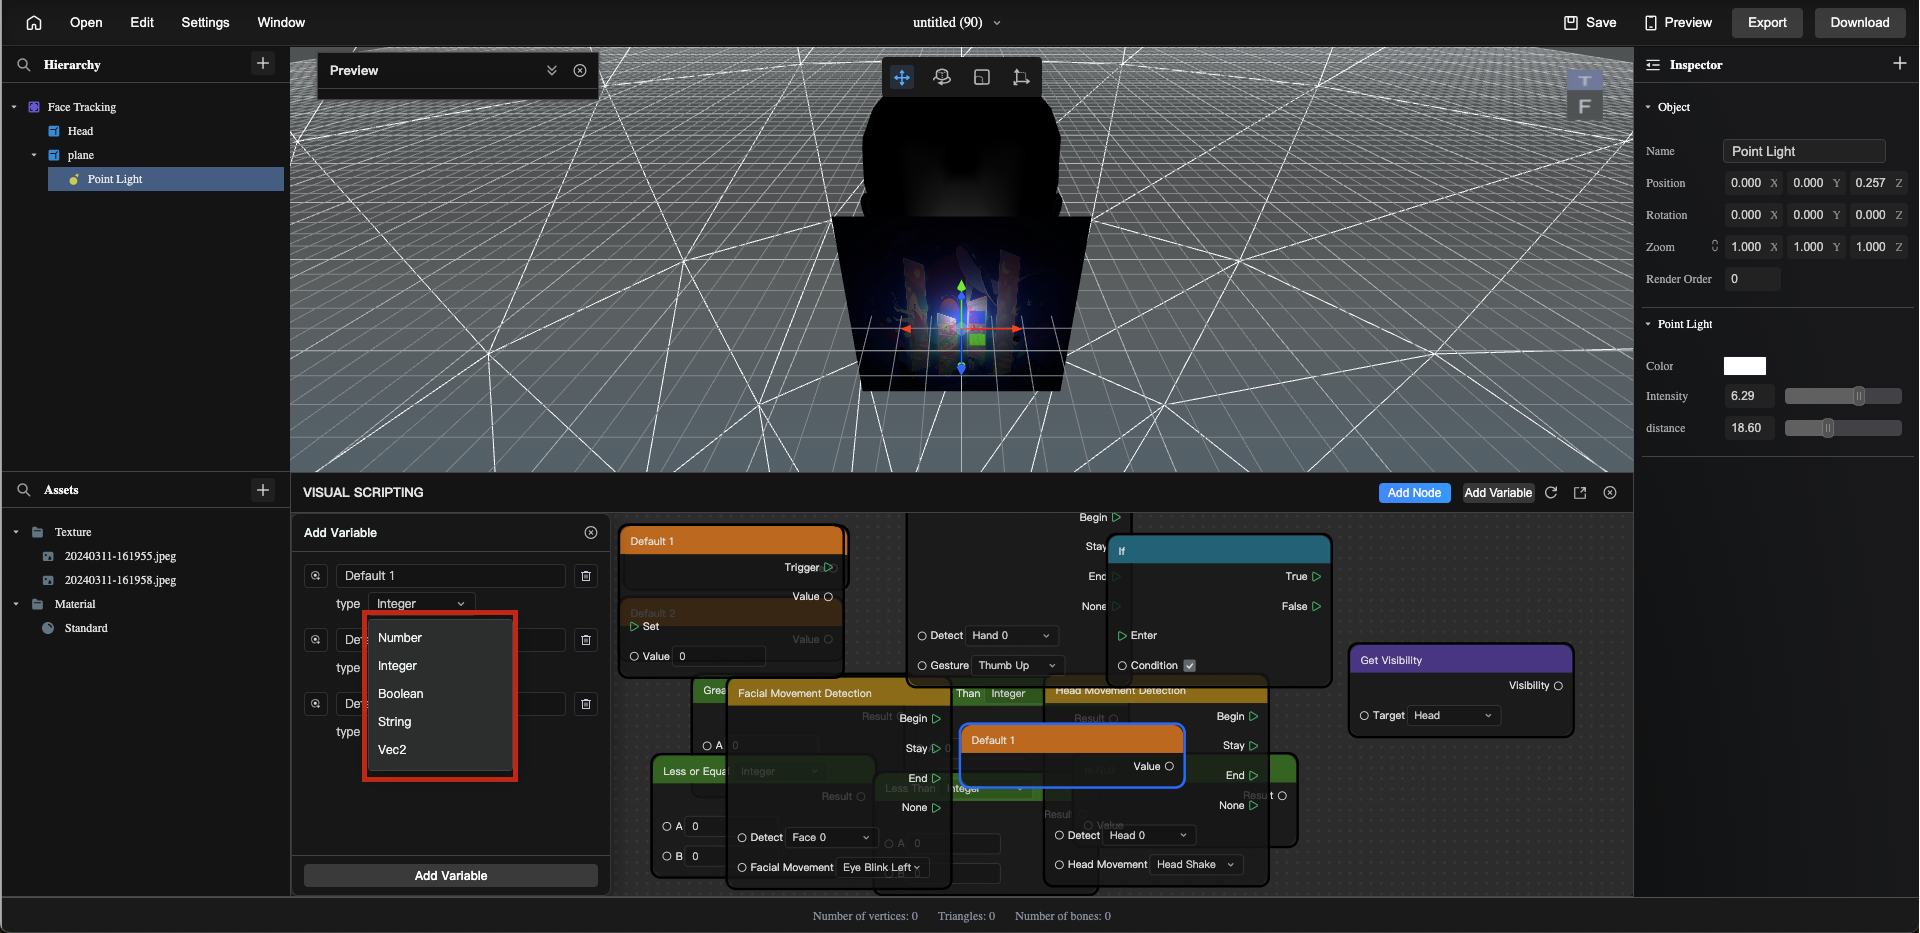The image size is (1920, 933).
Task: Select the move tool in viewport toolbar
Action: pos(902,77)
